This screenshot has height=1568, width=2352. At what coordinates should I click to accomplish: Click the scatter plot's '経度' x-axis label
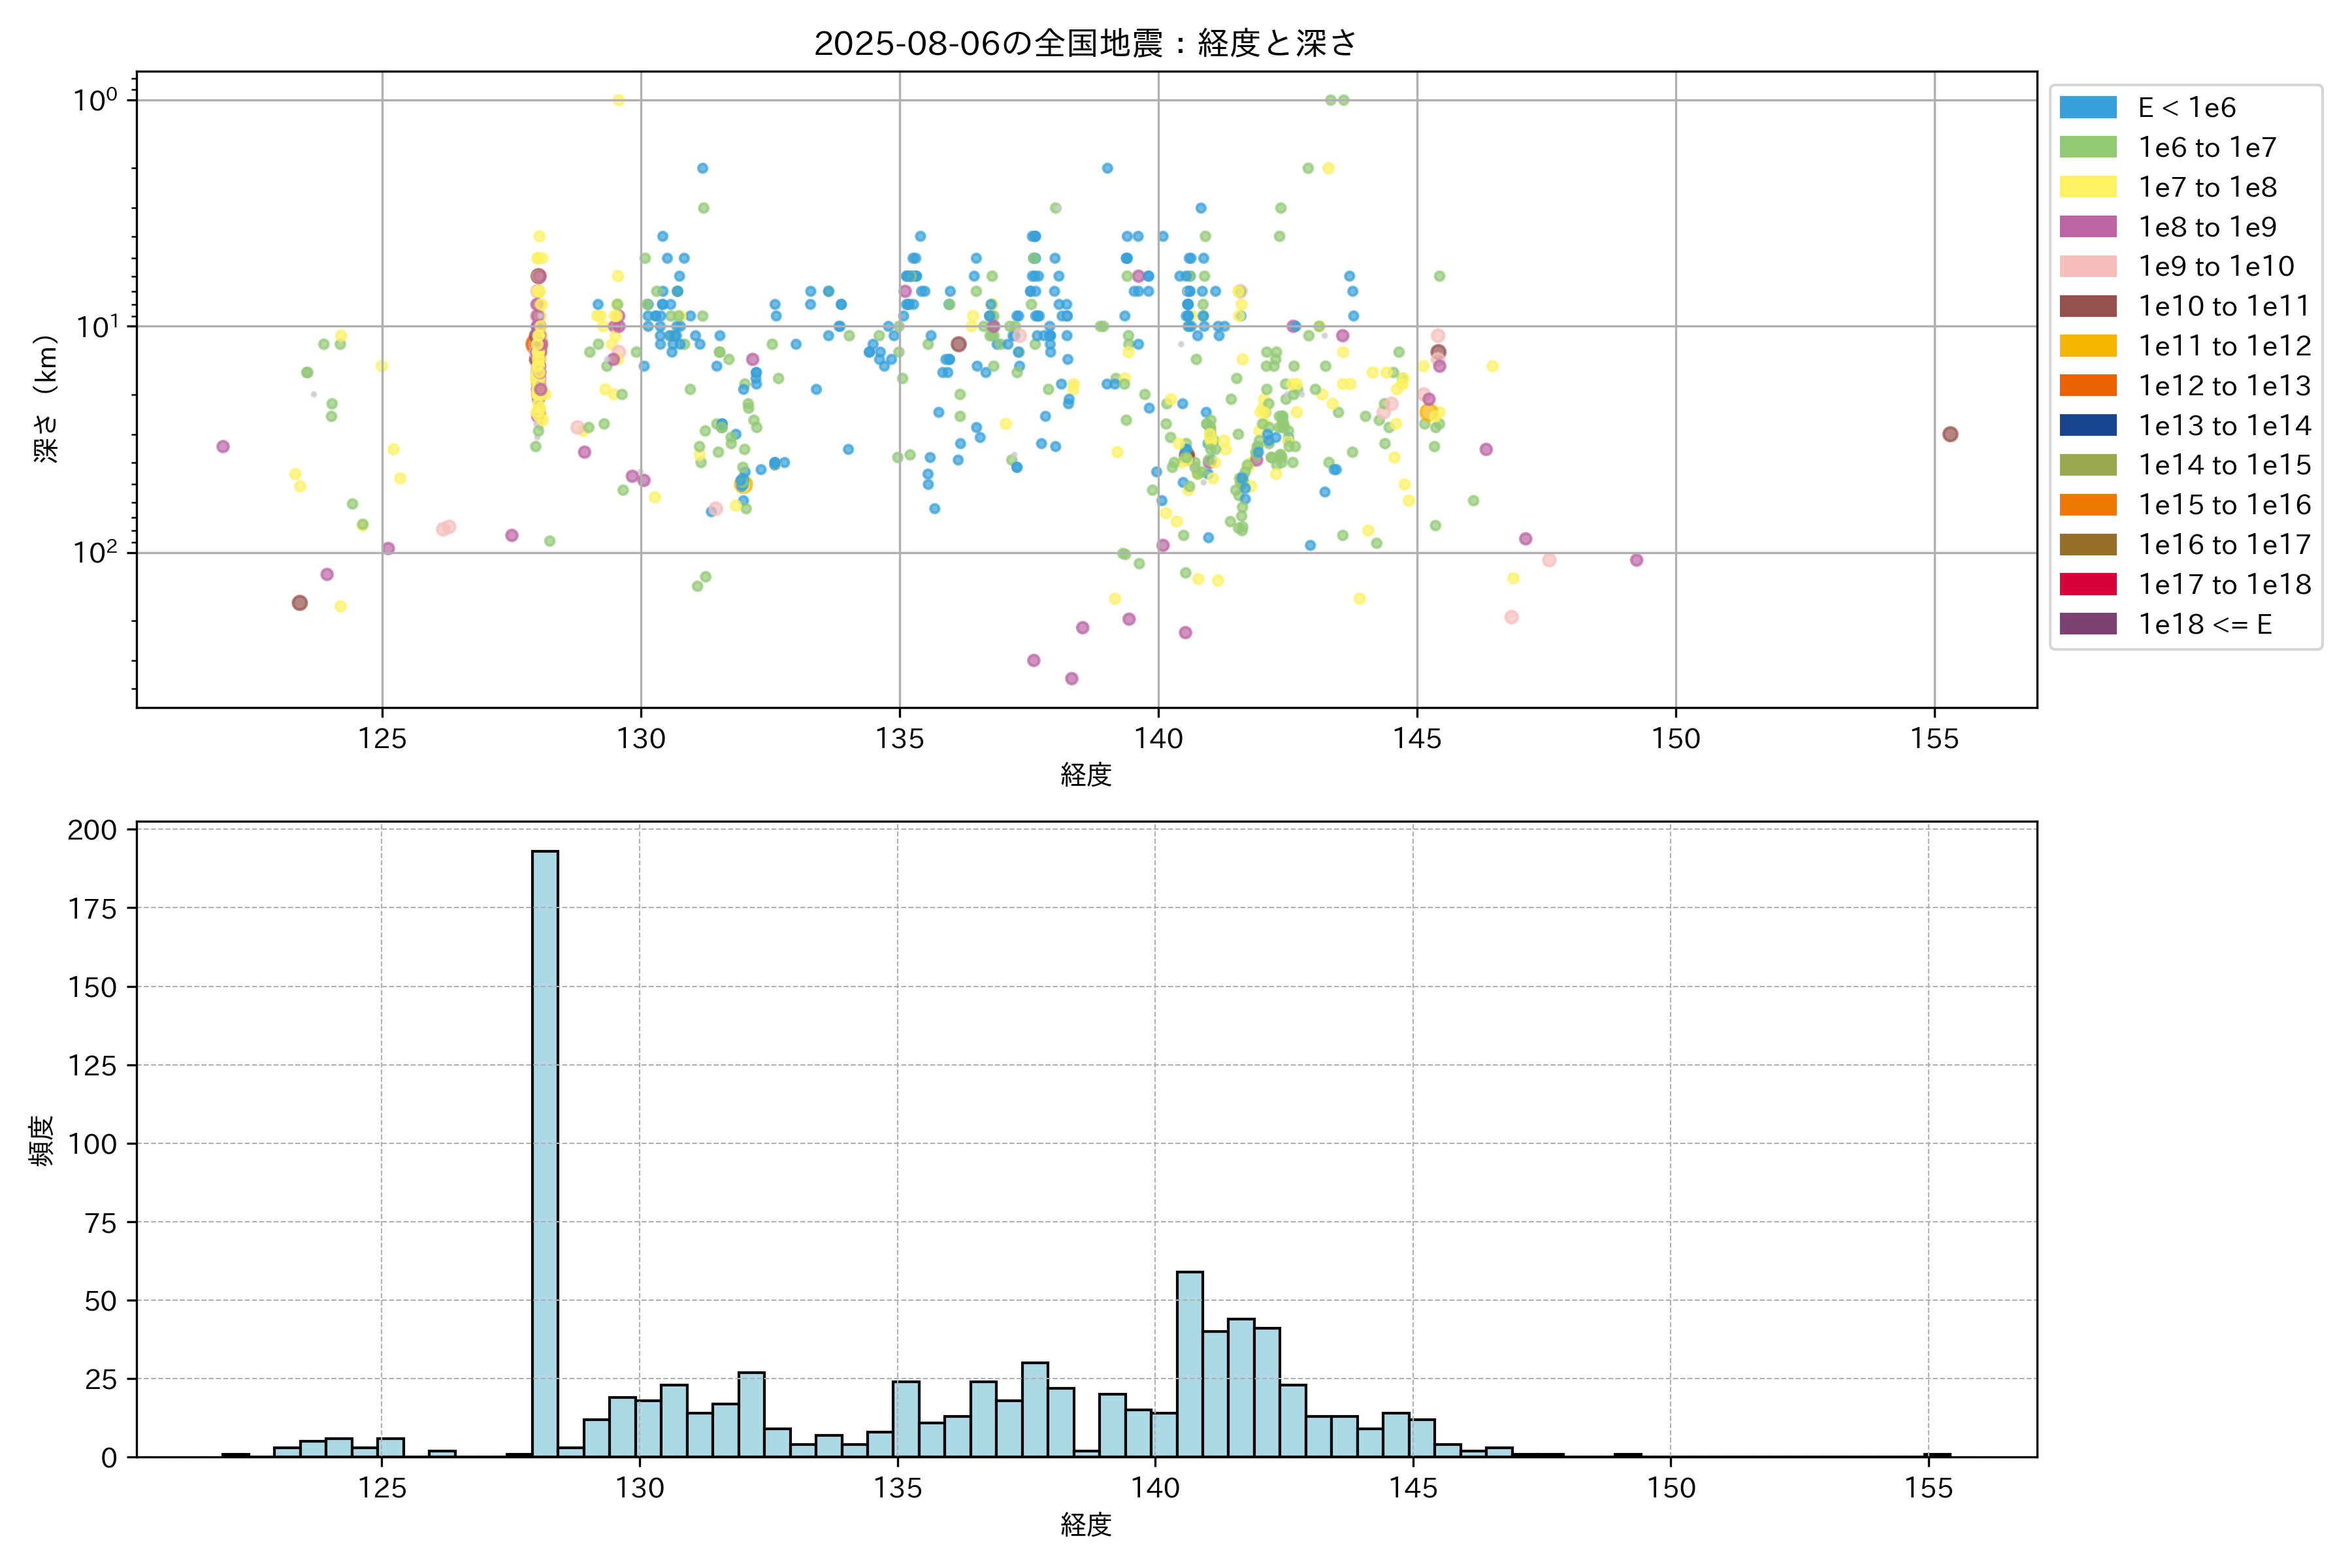coord(1086,774)
